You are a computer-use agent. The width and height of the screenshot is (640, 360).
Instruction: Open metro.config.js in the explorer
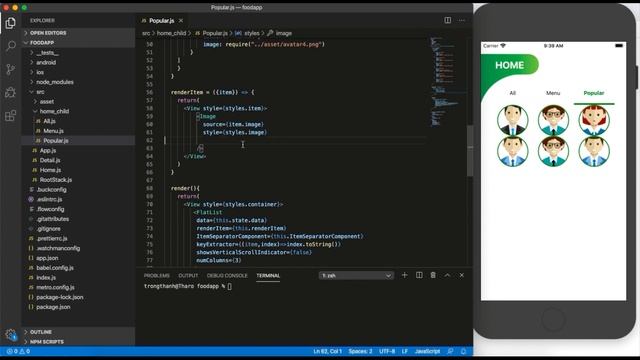pos(78,287)
